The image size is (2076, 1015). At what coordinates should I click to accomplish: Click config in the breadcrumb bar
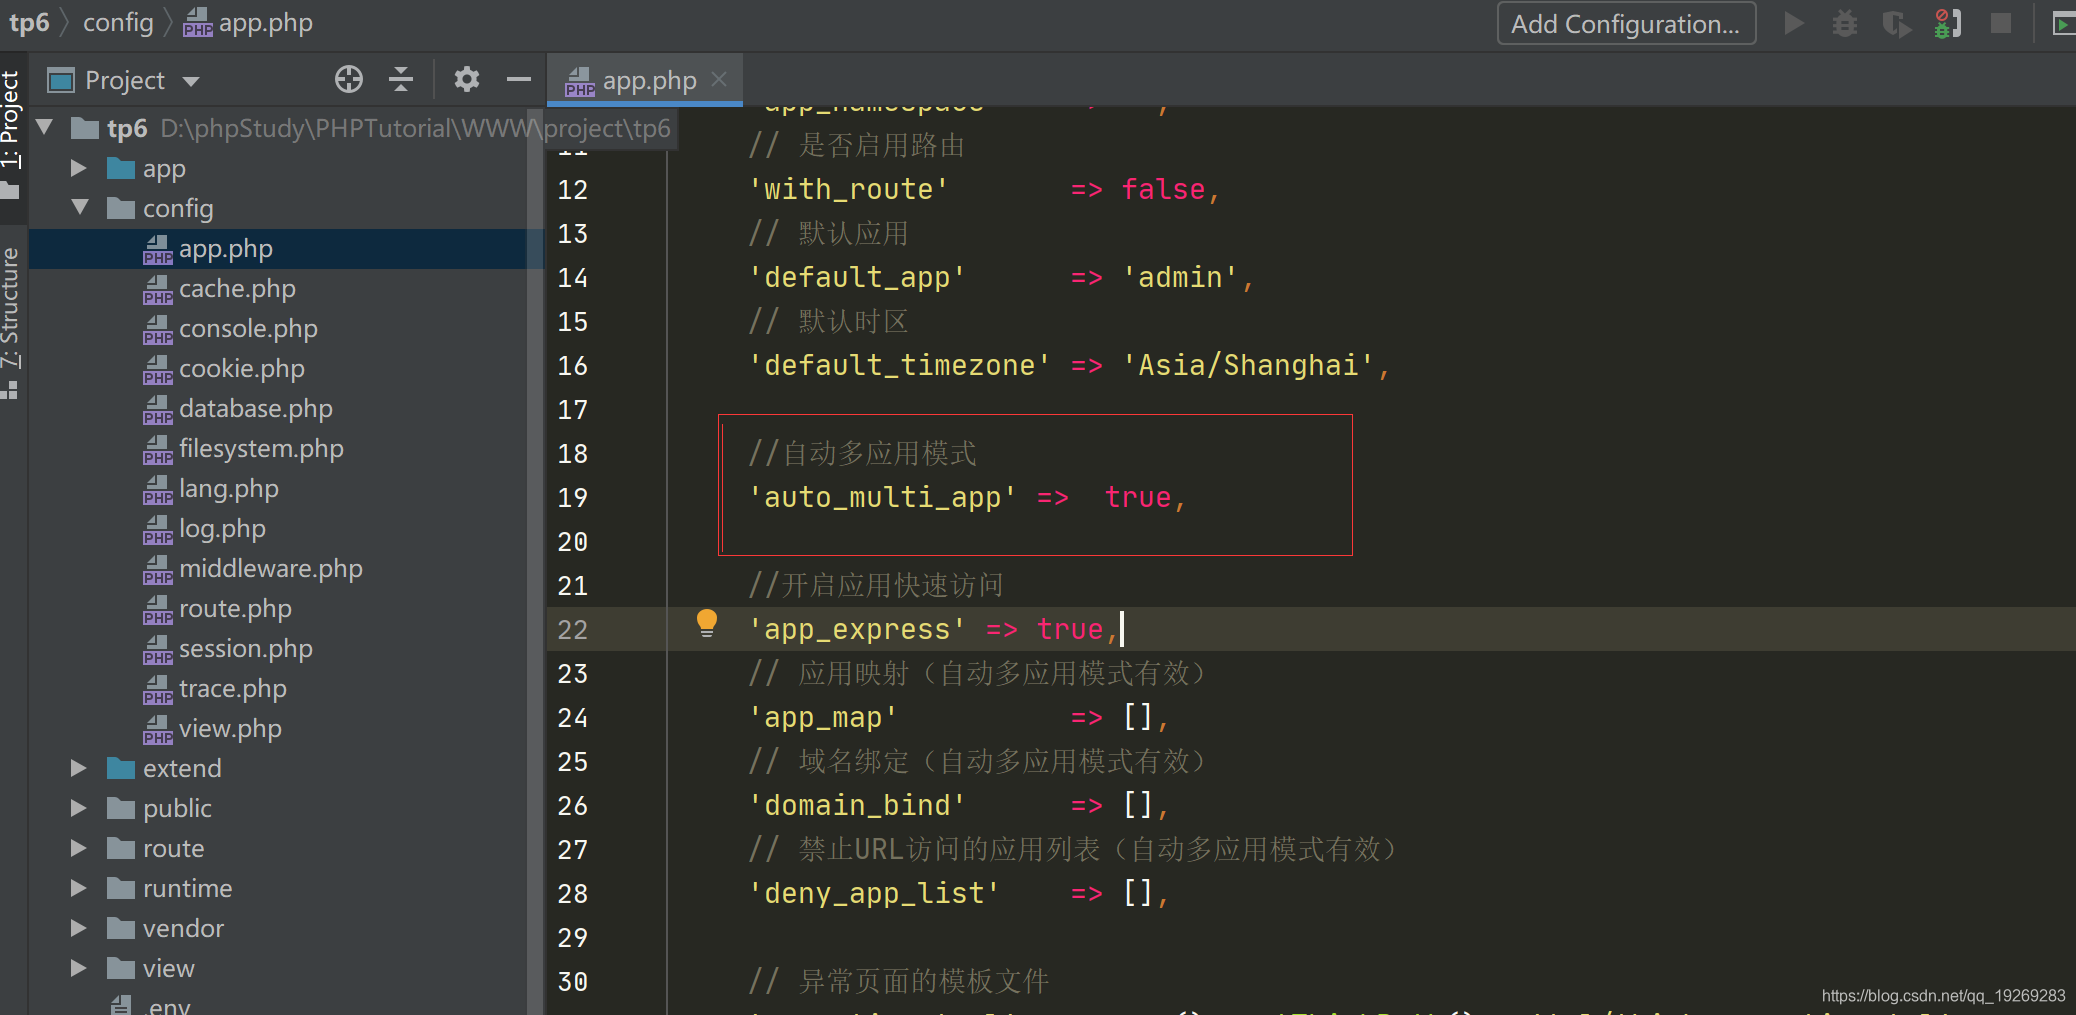[x=118, y=22]
